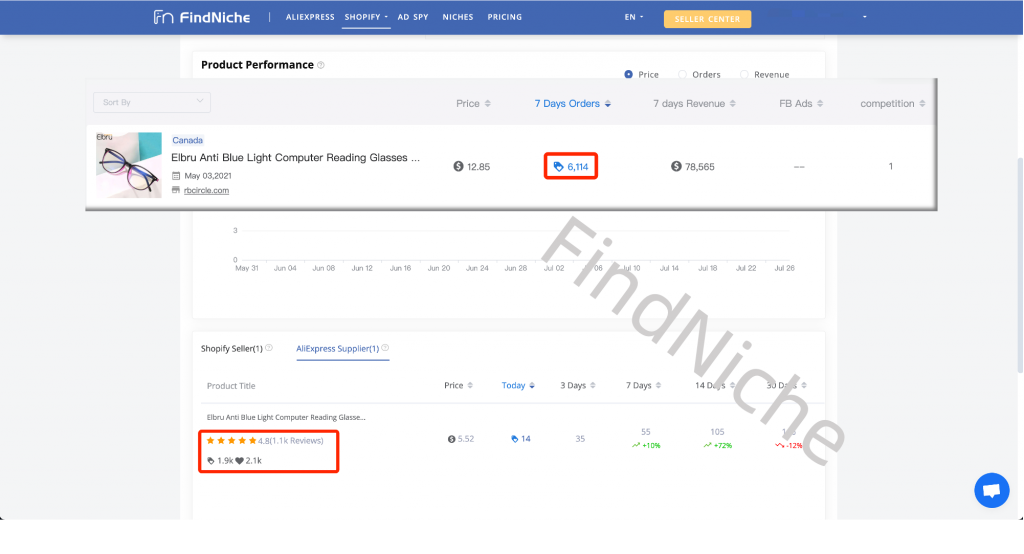Screen dimensions: 1024x554
Task: Click the 78,565 revenue value
Action: pos(700,167)
